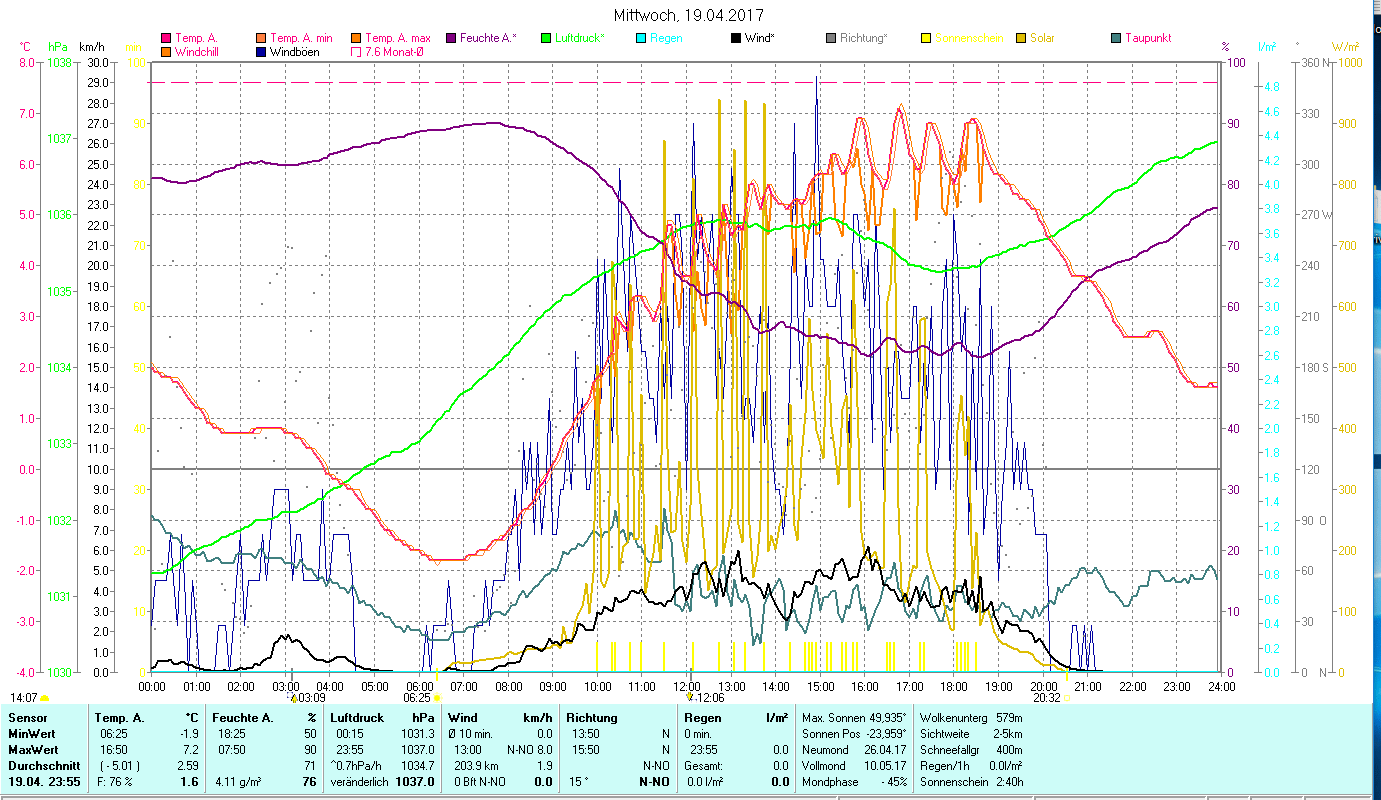Screen dimensions: 1381x800
Task: Click the Regen/1h 0.0l/m² entry
Action: [971, 766]
